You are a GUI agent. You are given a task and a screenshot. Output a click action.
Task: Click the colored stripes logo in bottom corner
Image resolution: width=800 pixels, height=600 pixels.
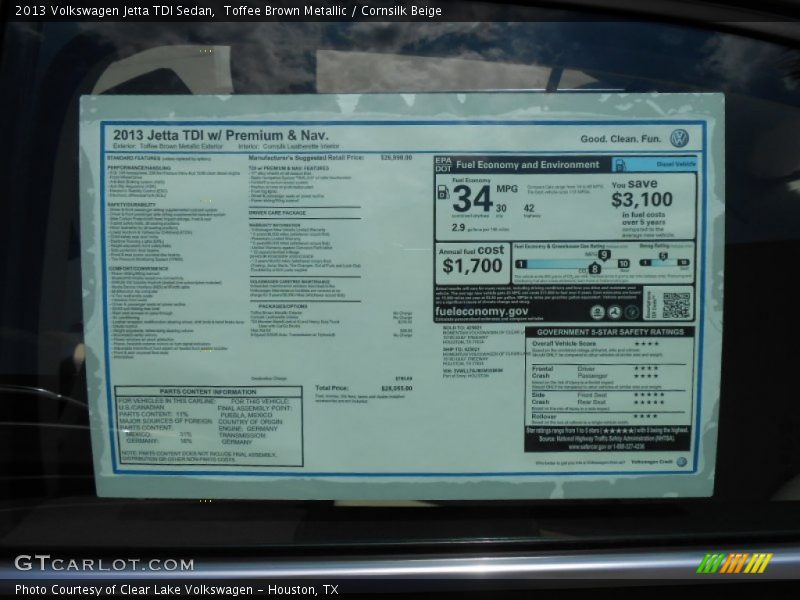point(734,563)
